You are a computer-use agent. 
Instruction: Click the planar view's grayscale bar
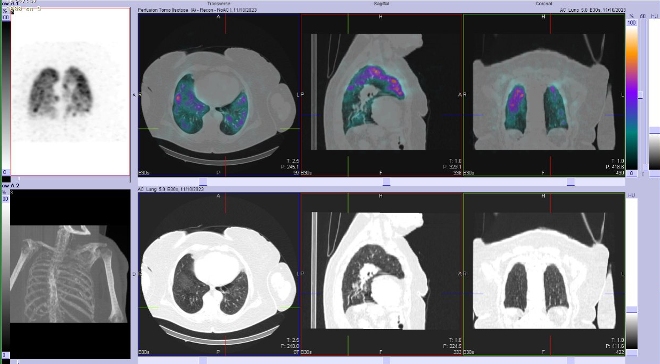coord(6,95)
